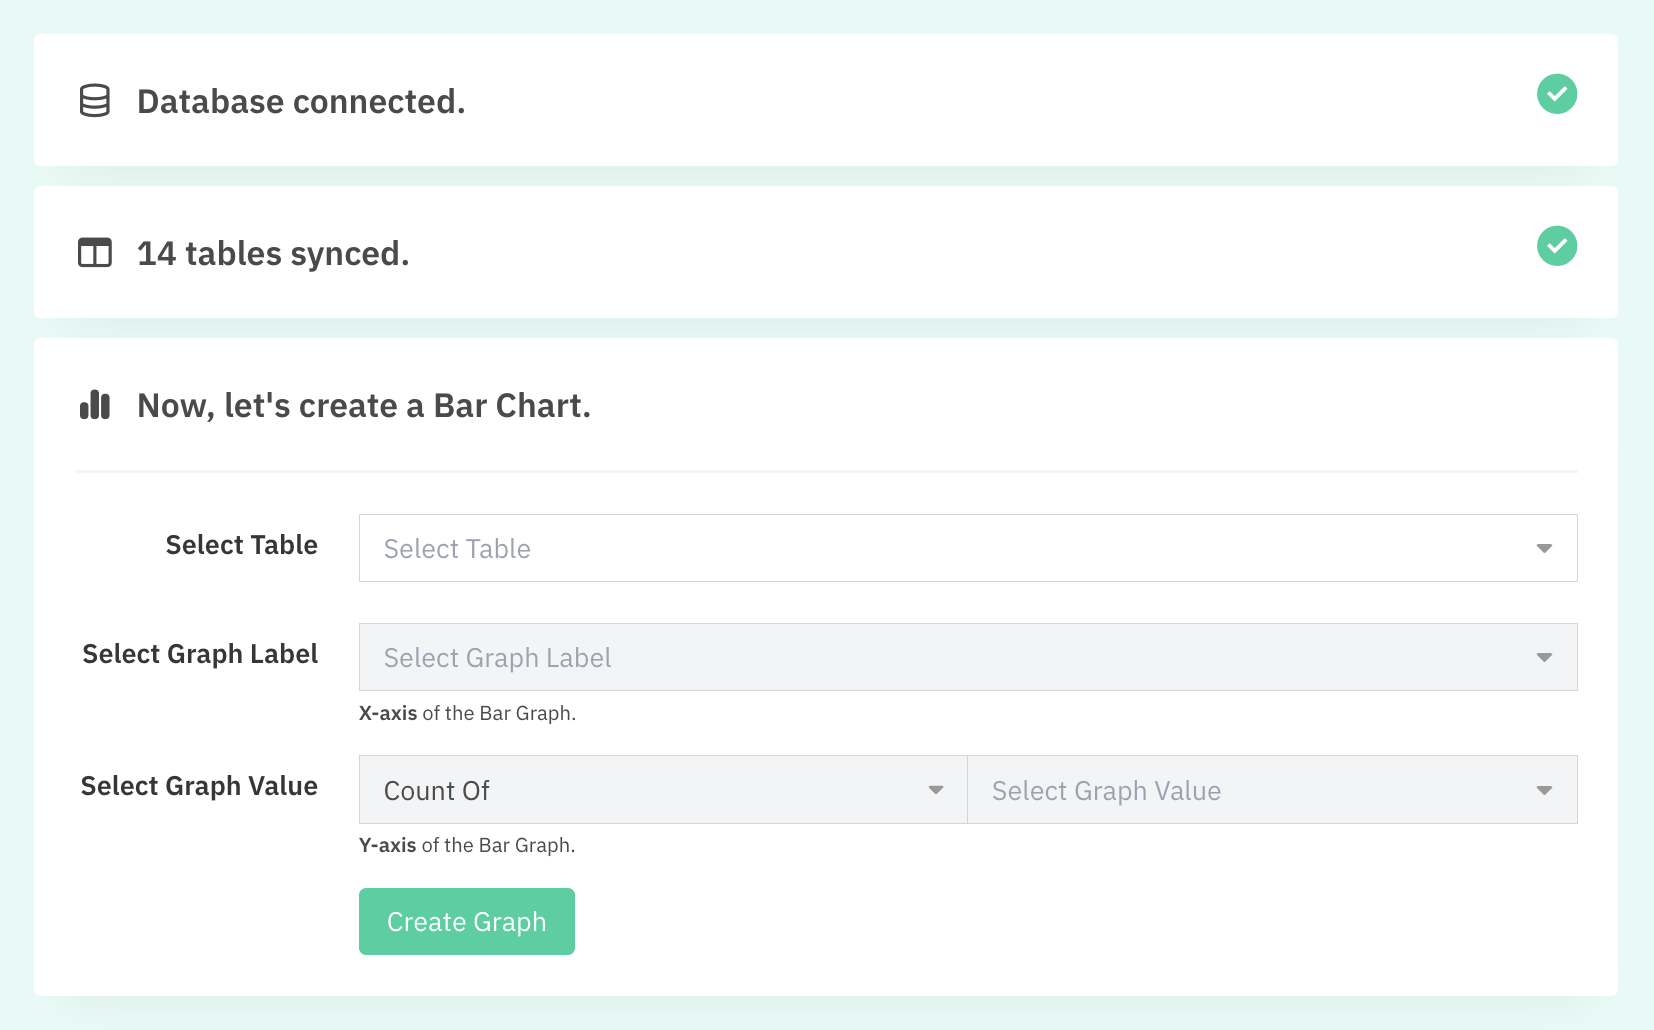Click the '14 tables synced.' heading text
This screenshot has width=1654, height=1030.
point(273,254)
